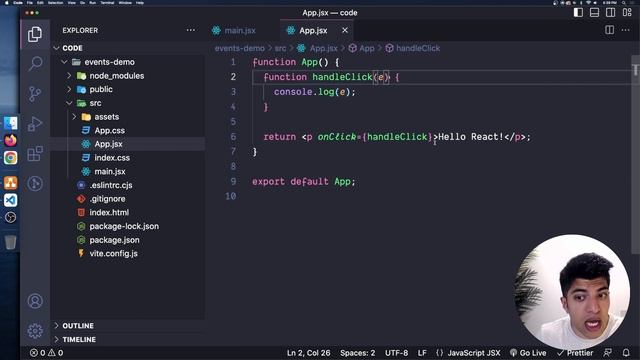Open Firefox from the dock
Viewport: 640px width, 360px height.
(x=11, y=140)
